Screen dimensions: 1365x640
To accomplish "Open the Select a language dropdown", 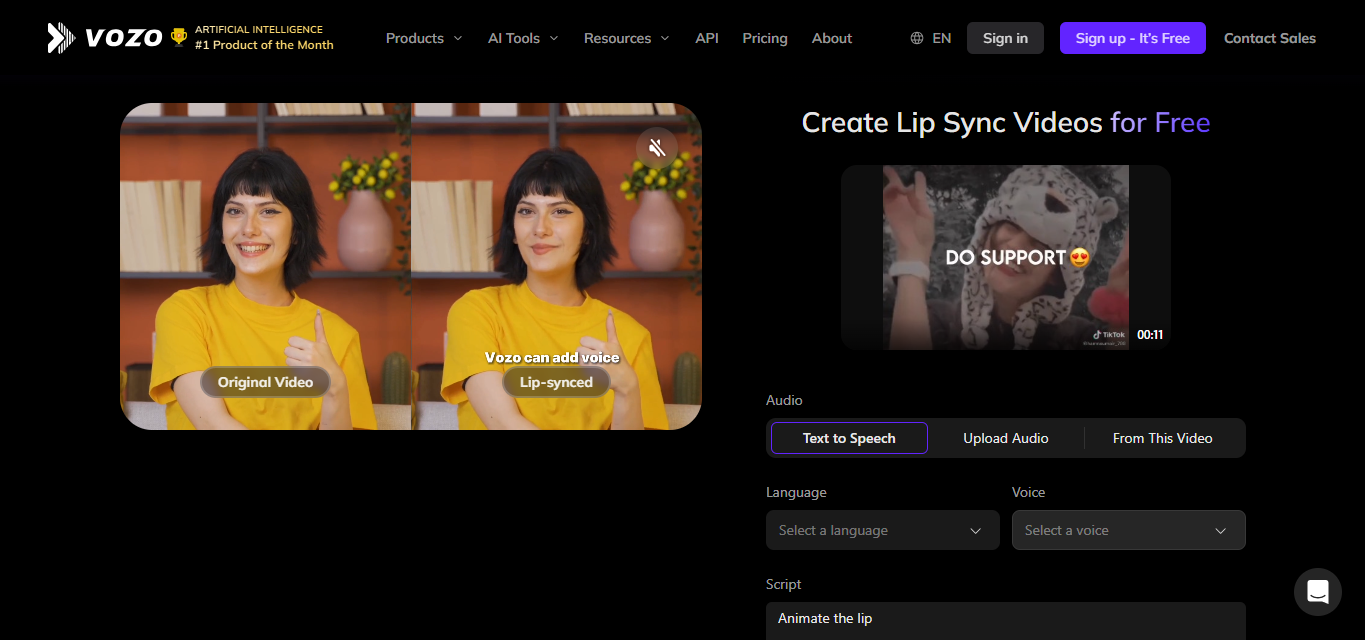I will point(881,529).
